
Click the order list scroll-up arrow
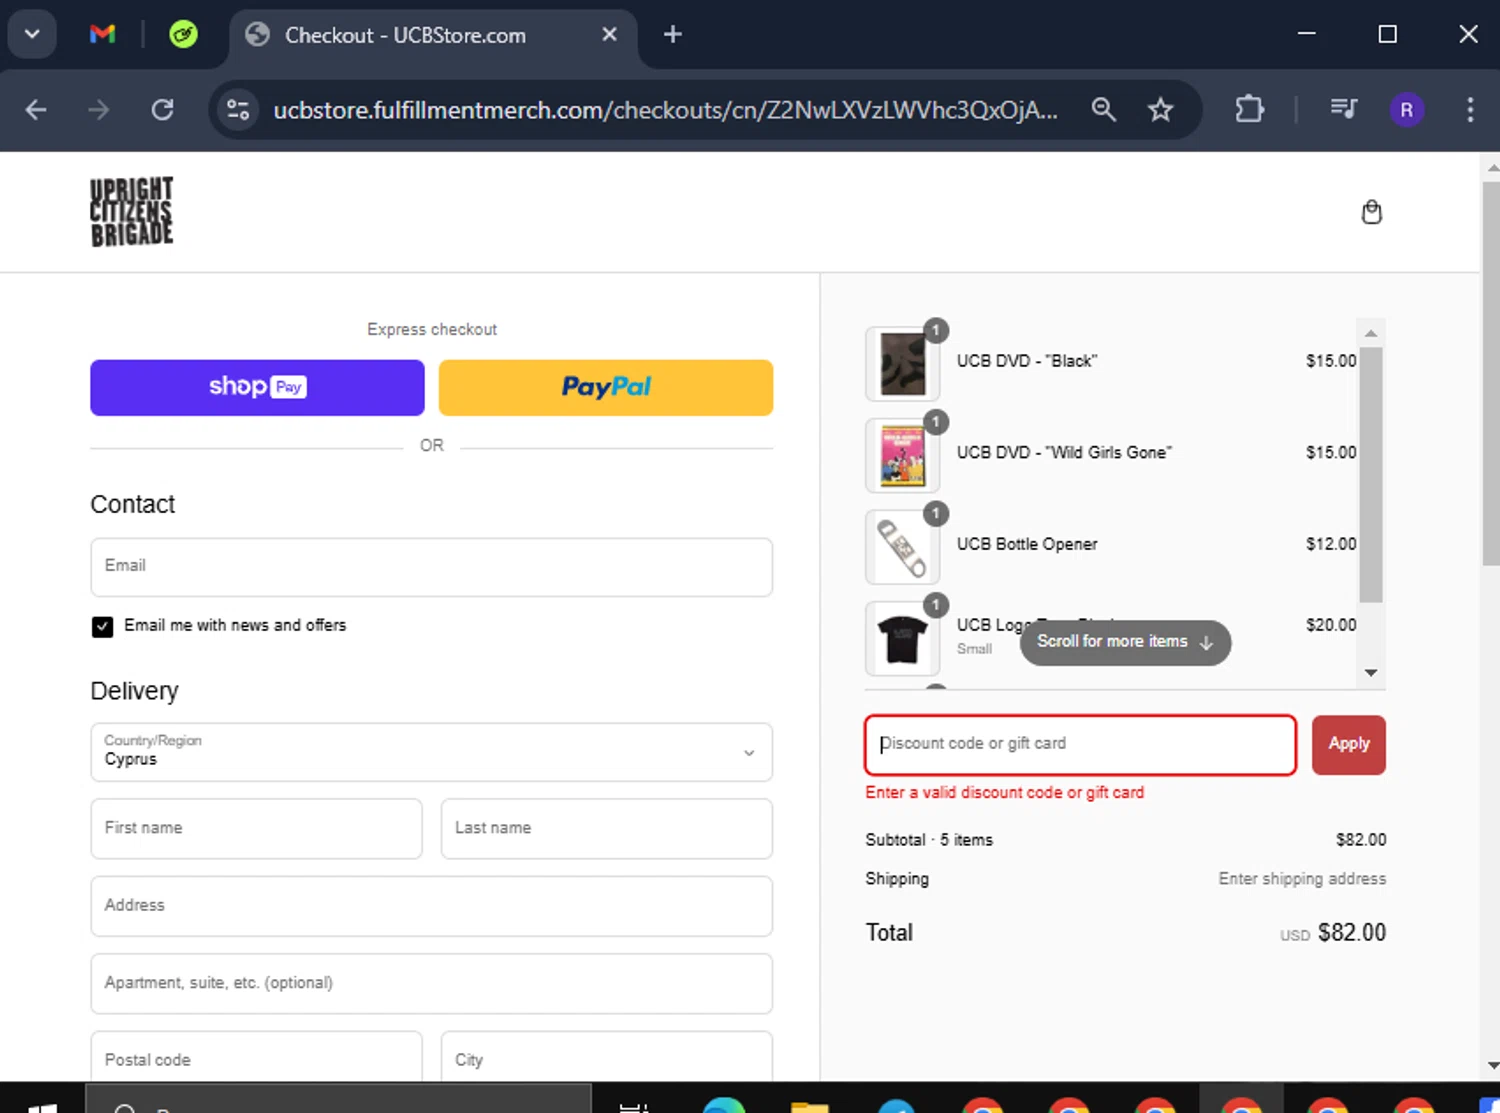(1371, 333)
